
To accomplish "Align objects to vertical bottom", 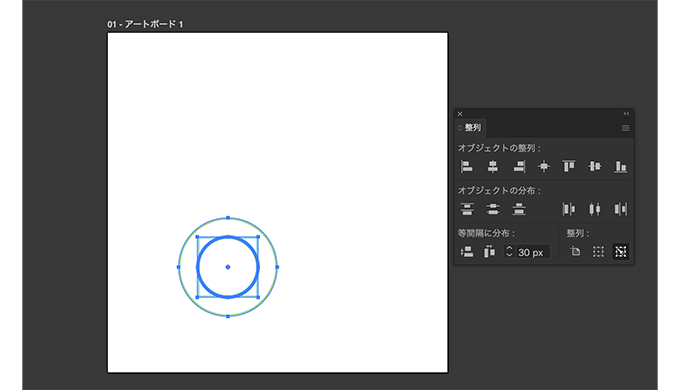I will [x=621, y=166].
